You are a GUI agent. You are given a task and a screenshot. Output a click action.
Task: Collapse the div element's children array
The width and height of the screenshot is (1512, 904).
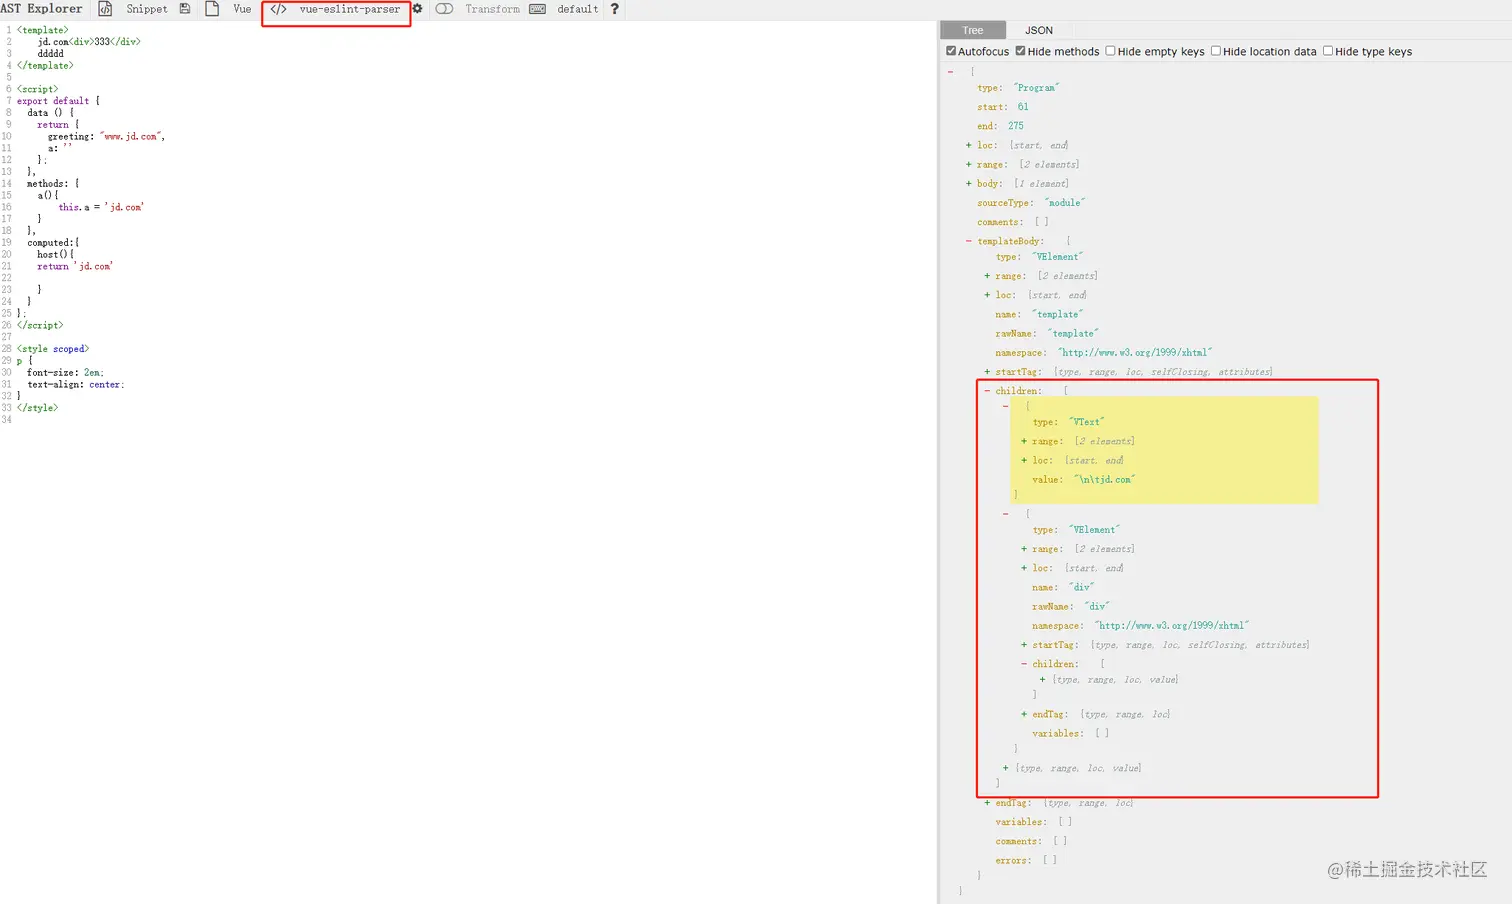(1024, 664)
